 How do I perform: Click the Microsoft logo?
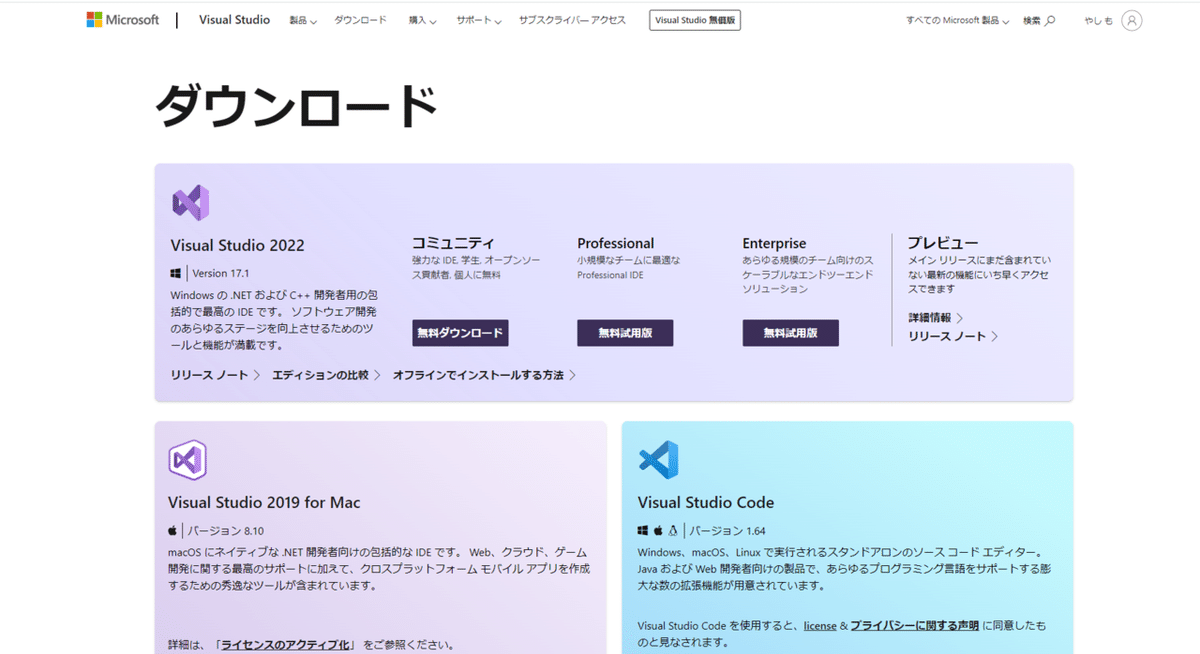pyautogui.click(x=122, y=20)
